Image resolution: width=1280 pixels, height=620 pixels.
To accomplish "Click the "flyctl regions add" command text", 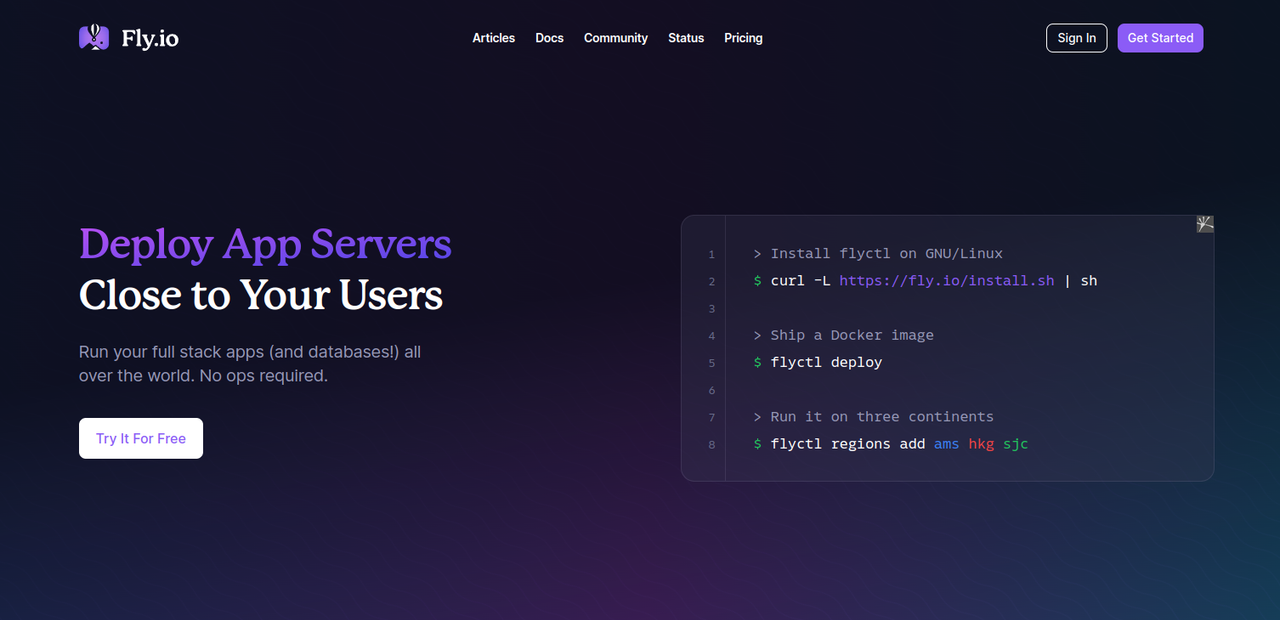I will [848, 443].
